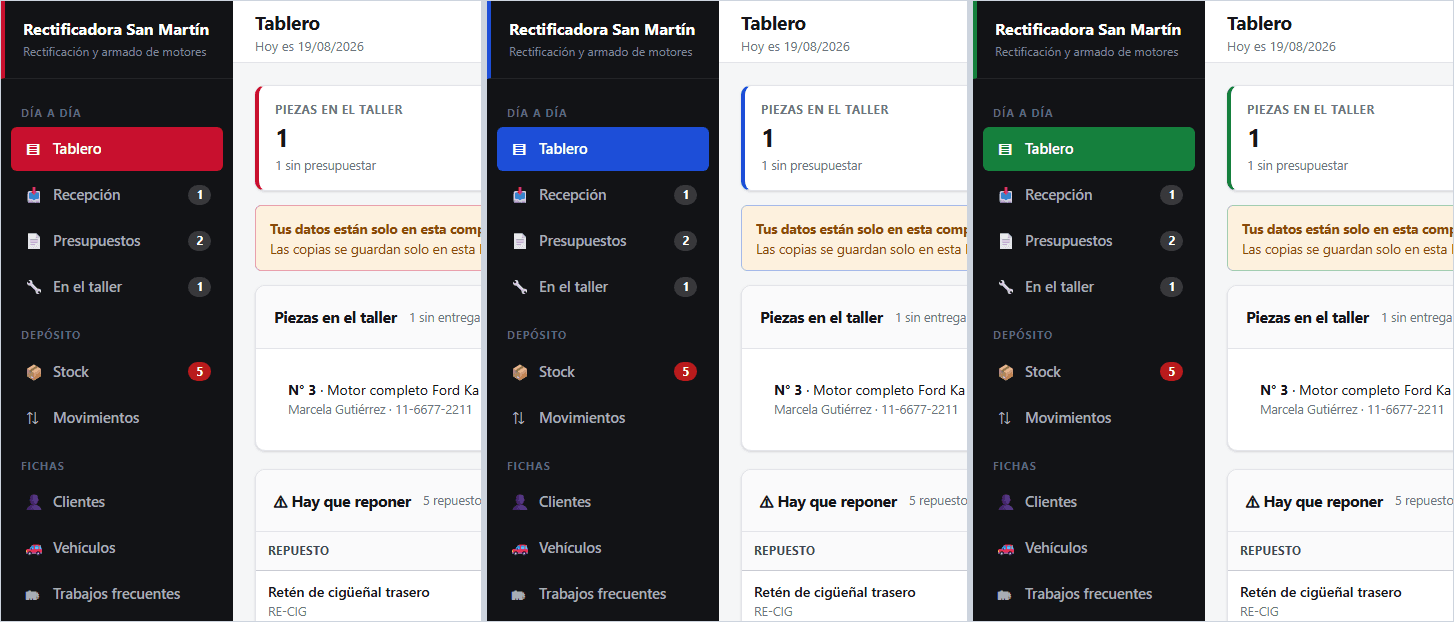Click the Trabajos frecuentes icon in the green-themed sidebar
This screenshot has height=622, width=1454.
(1005, 594)
